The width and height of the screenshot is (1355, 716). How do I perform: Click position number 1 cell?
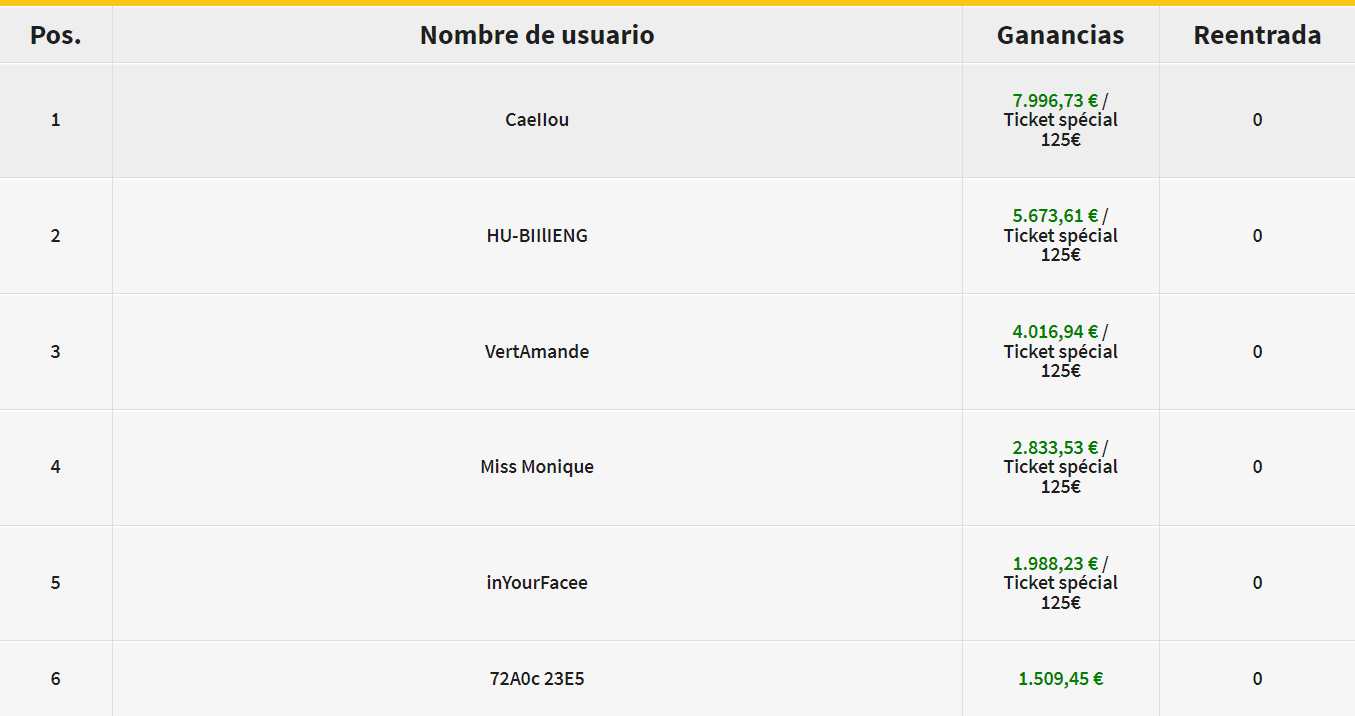pos(56,120)
